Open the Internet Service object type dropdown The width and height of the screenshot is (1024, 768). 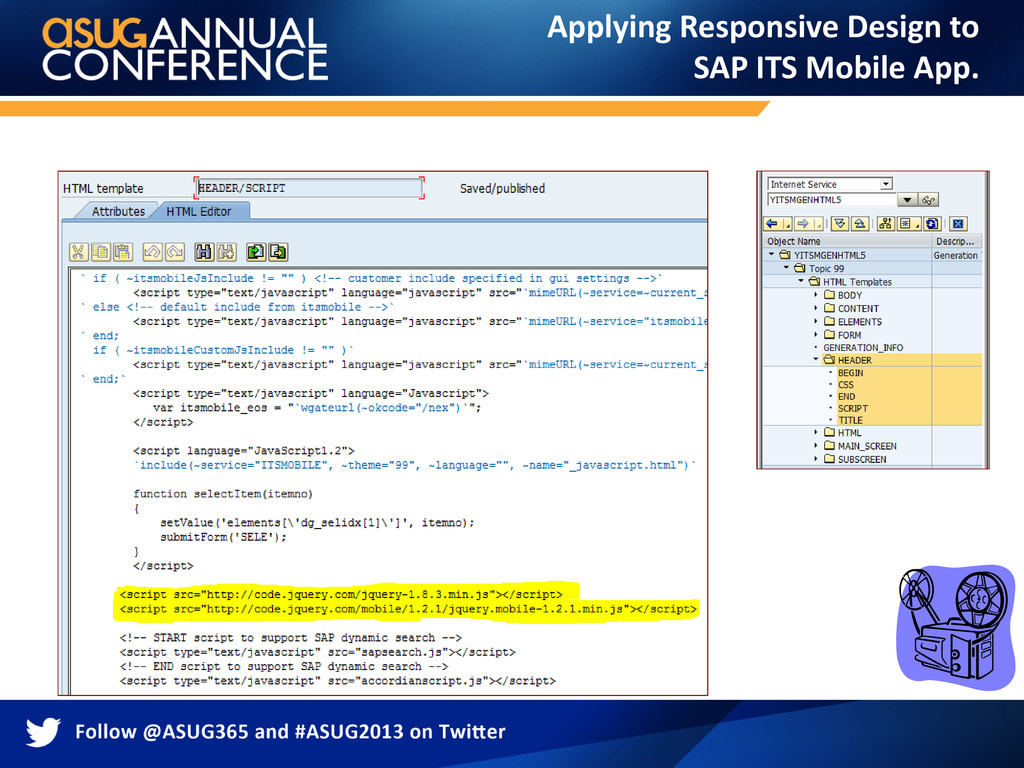[886, 184]
